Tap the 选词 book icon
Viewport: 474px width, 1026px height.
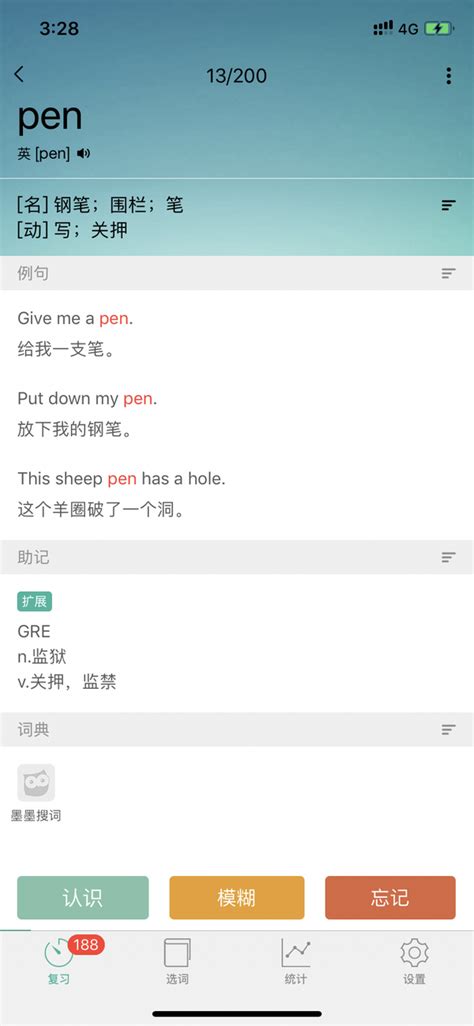pos(177,953)
